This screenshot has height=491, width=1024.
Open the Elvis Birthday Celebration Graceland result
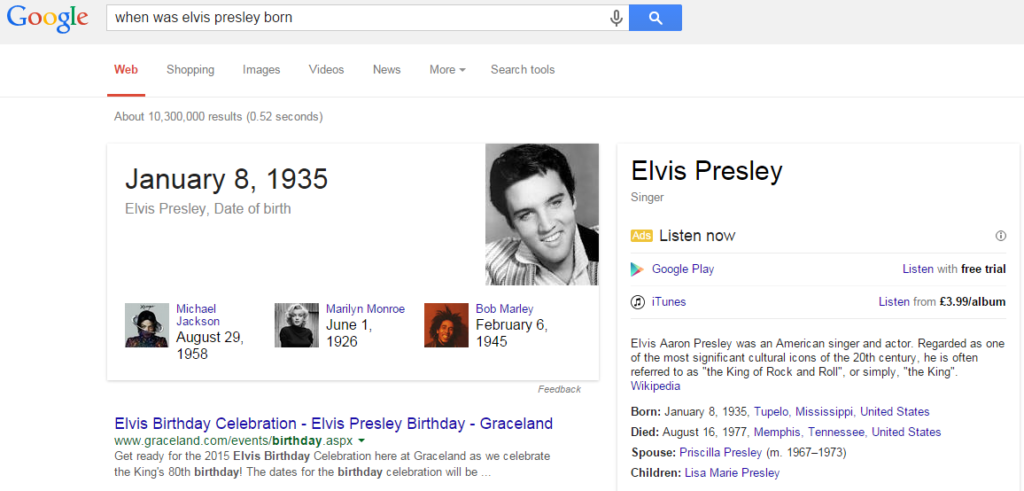[334, 423]
